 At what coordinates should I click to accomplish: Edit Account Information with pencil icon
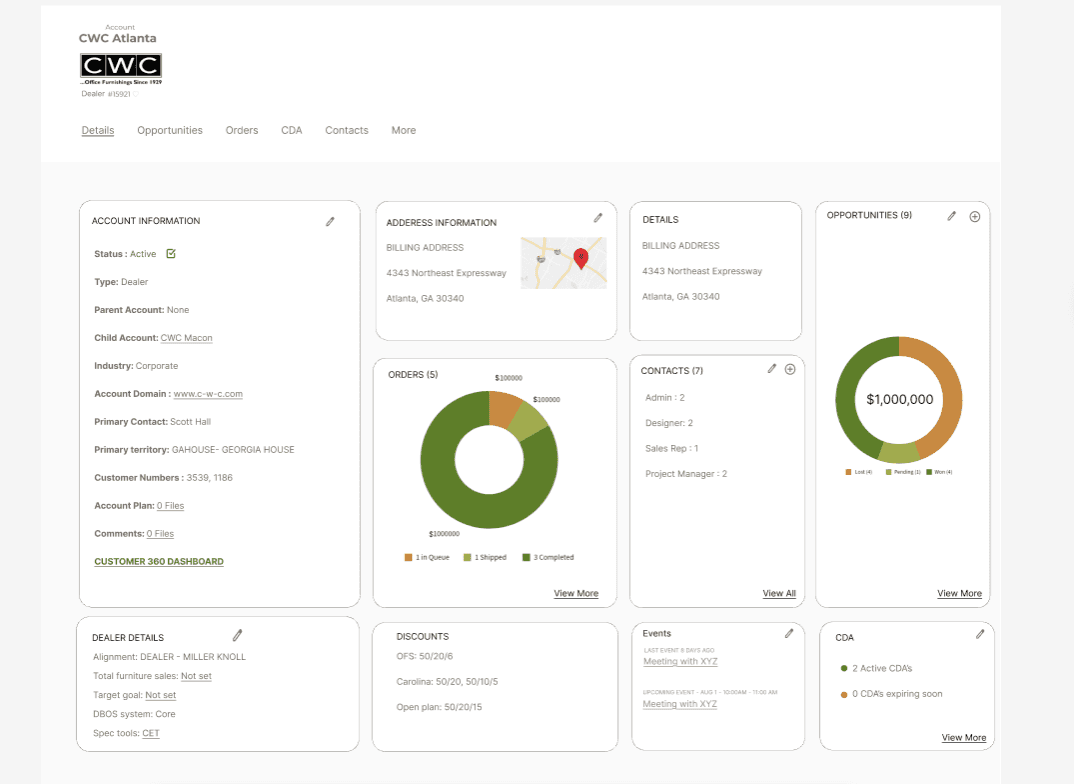[330, 221]
